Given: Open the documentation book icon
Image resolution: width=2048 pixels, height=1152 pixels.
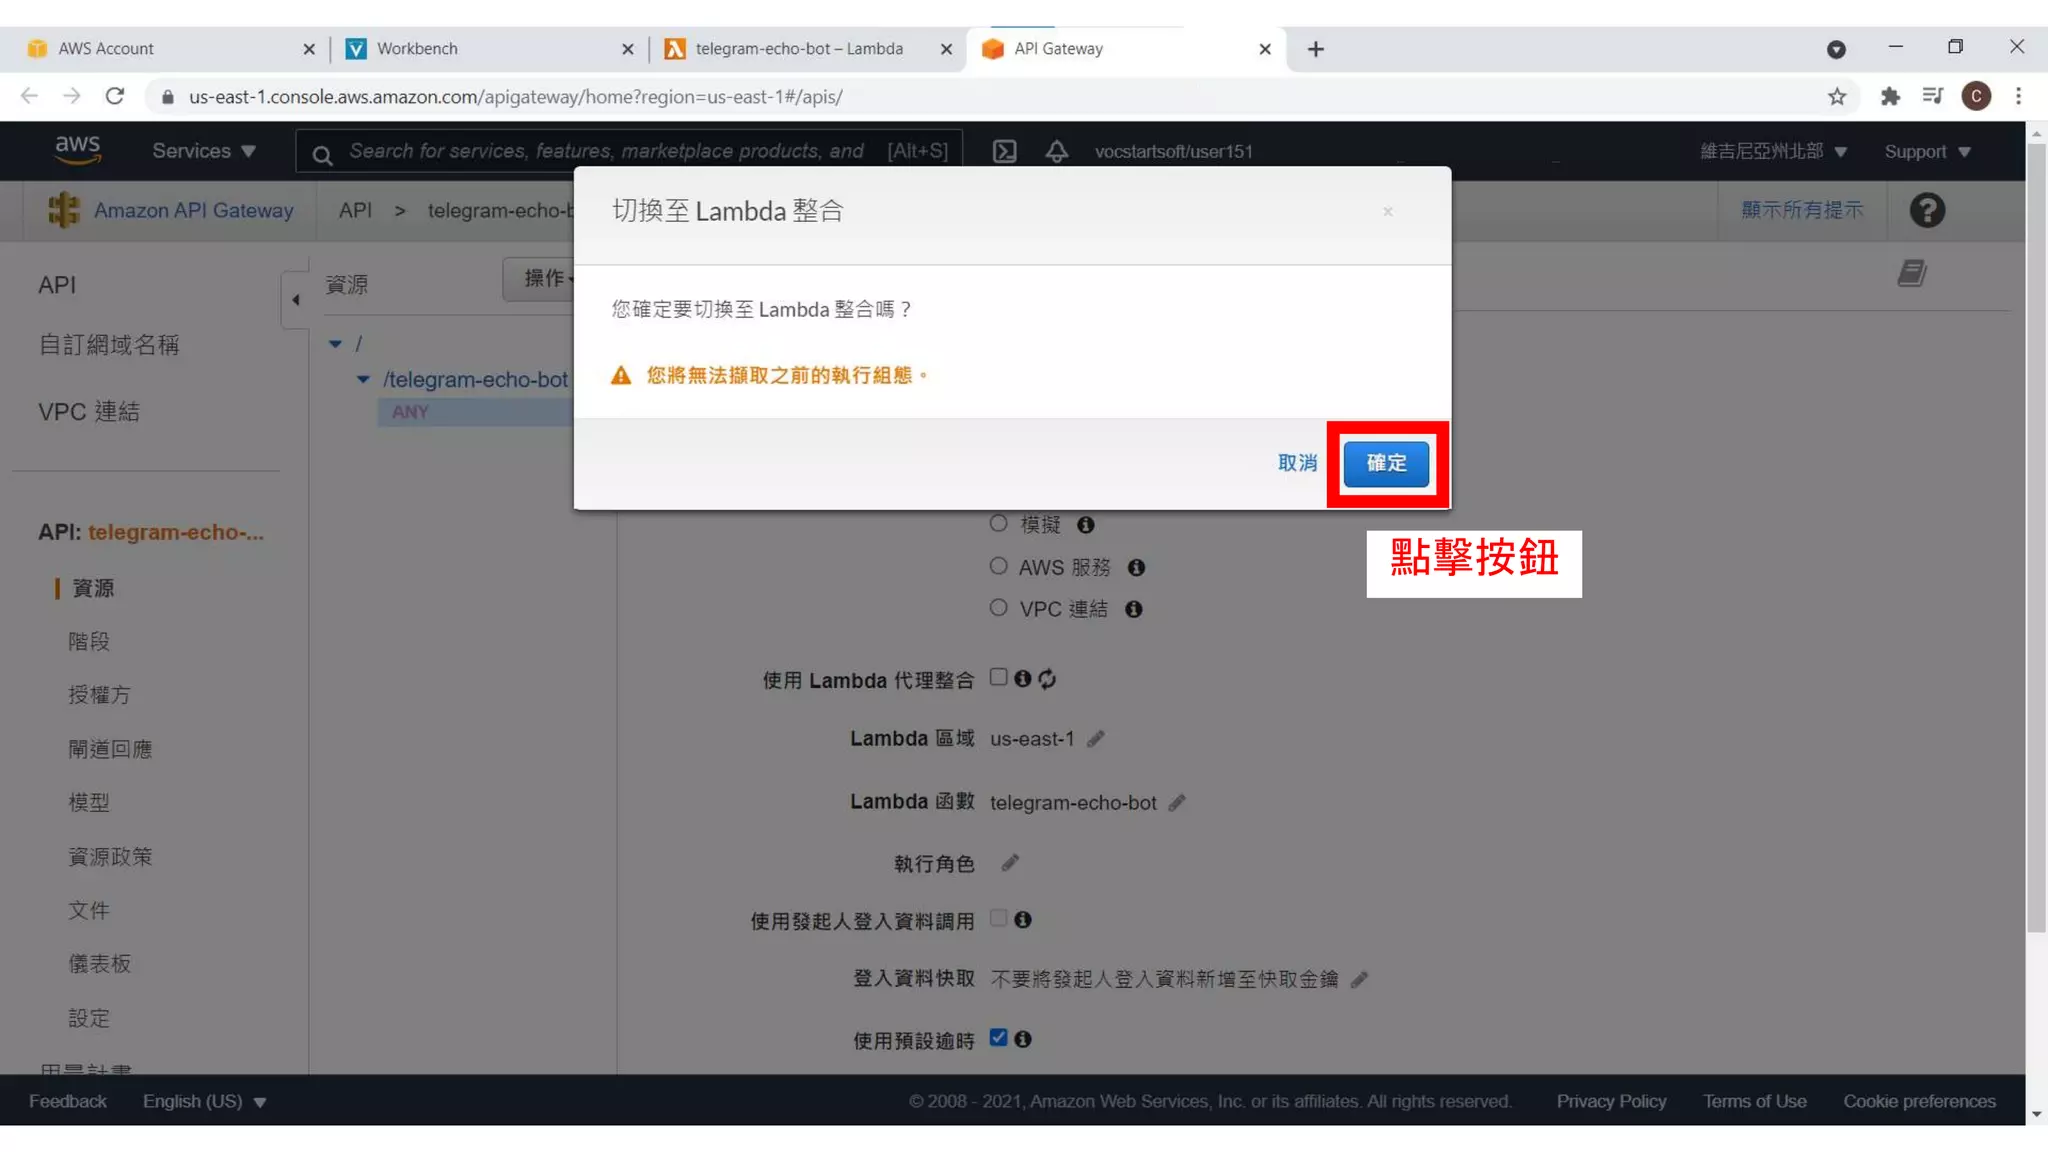Looking at the screenshot, I should coord(1912,273).
